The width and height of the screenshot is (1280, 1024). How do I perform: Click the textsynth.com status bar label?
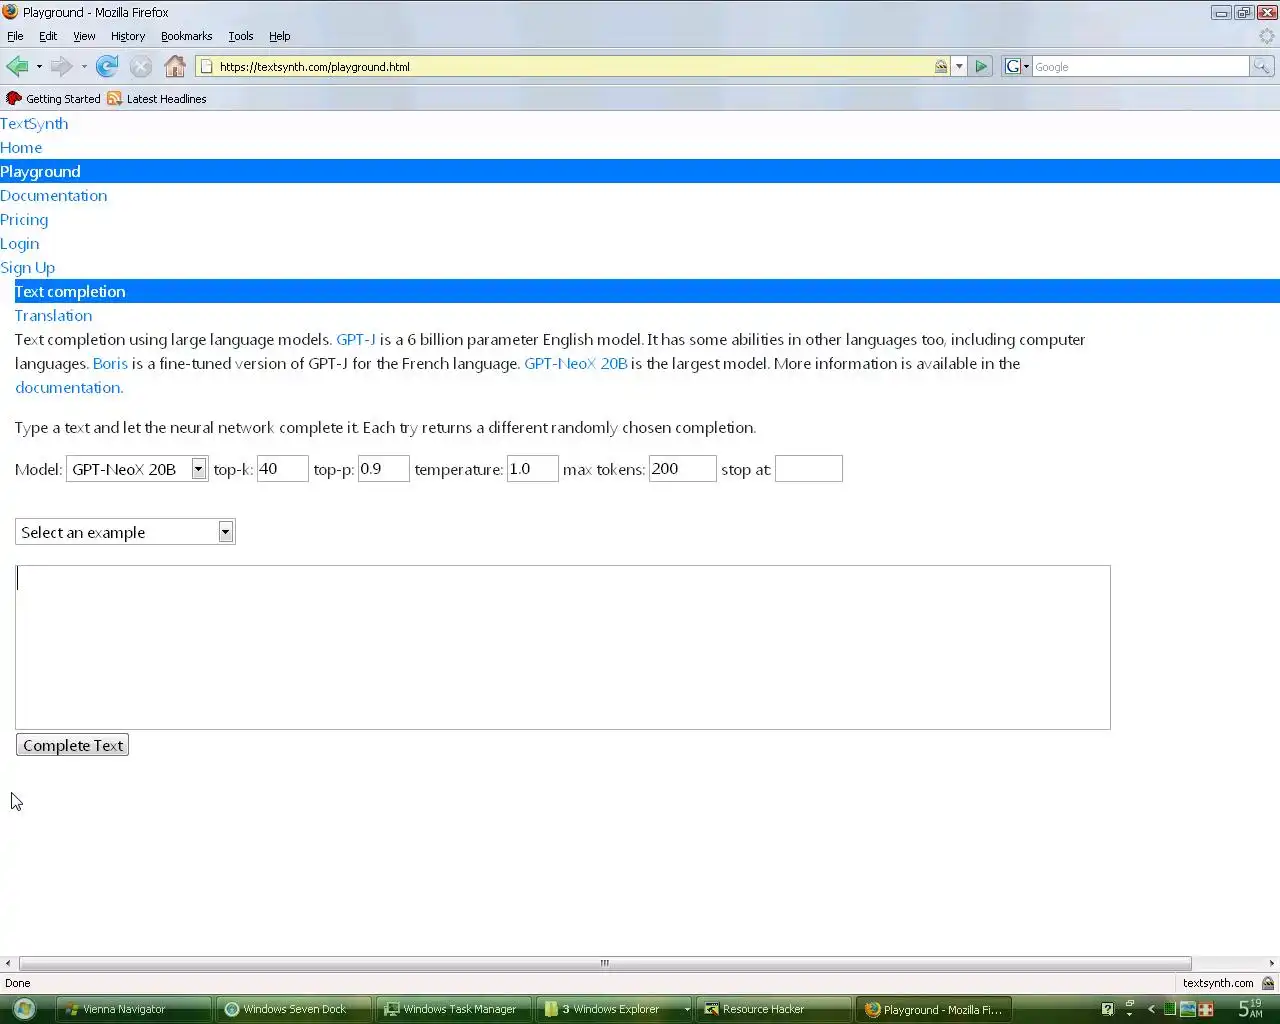pos(1218,983)
